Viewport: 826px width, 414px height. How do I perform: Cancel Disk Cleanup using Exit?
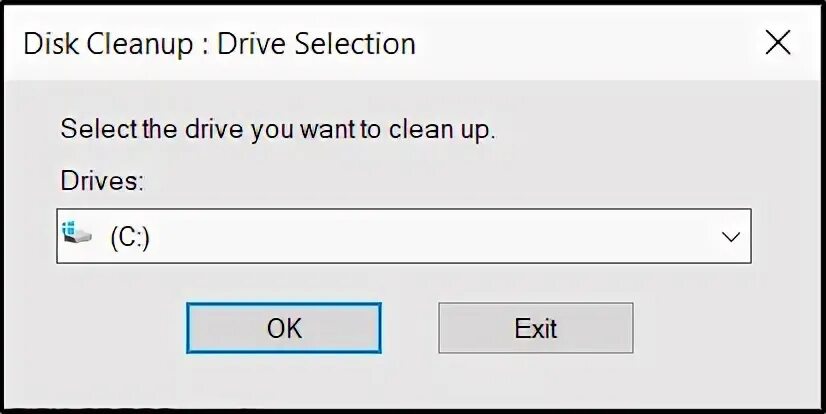[x=535, y=328]
